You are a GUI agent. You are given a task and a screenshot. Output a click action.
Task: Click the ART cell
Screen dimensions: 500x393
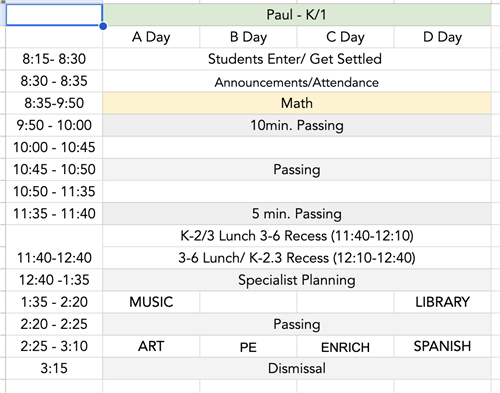pos(151,346)
